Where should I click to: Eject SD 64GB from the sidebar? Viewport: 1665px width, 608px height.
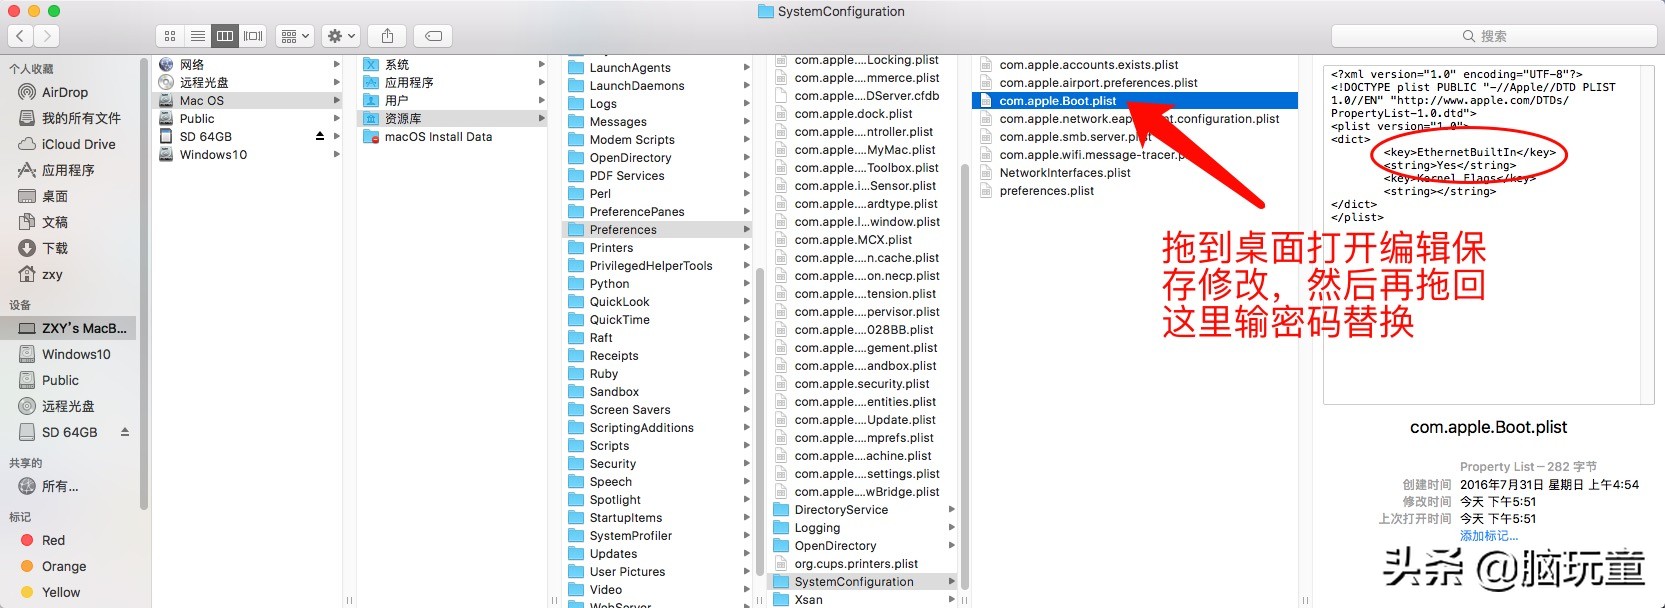pyautogui.click(x=125, y=432)
